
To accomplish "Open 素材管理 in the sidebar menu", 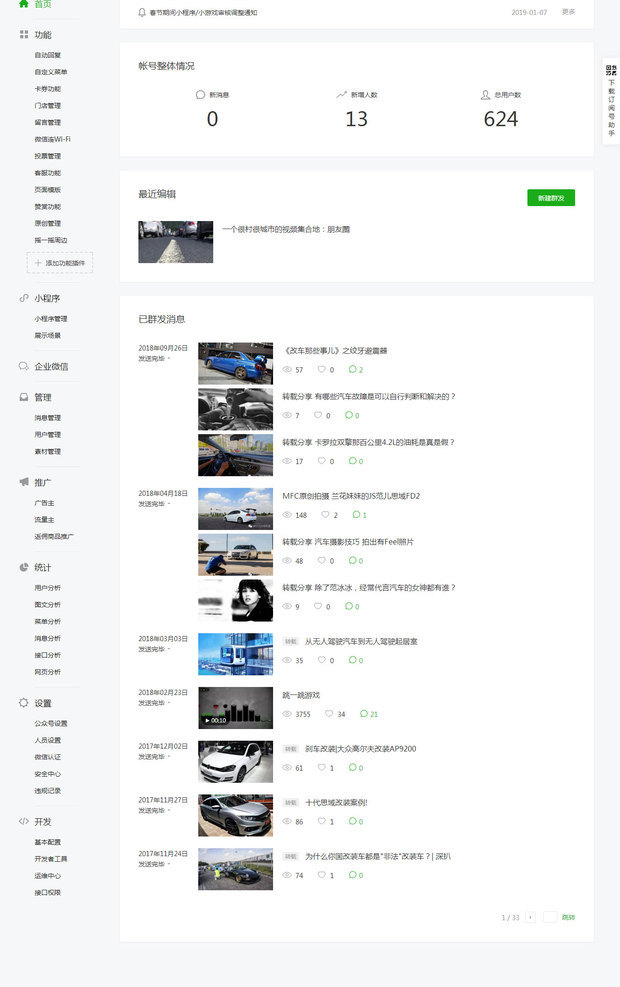I will click(47, 451).
